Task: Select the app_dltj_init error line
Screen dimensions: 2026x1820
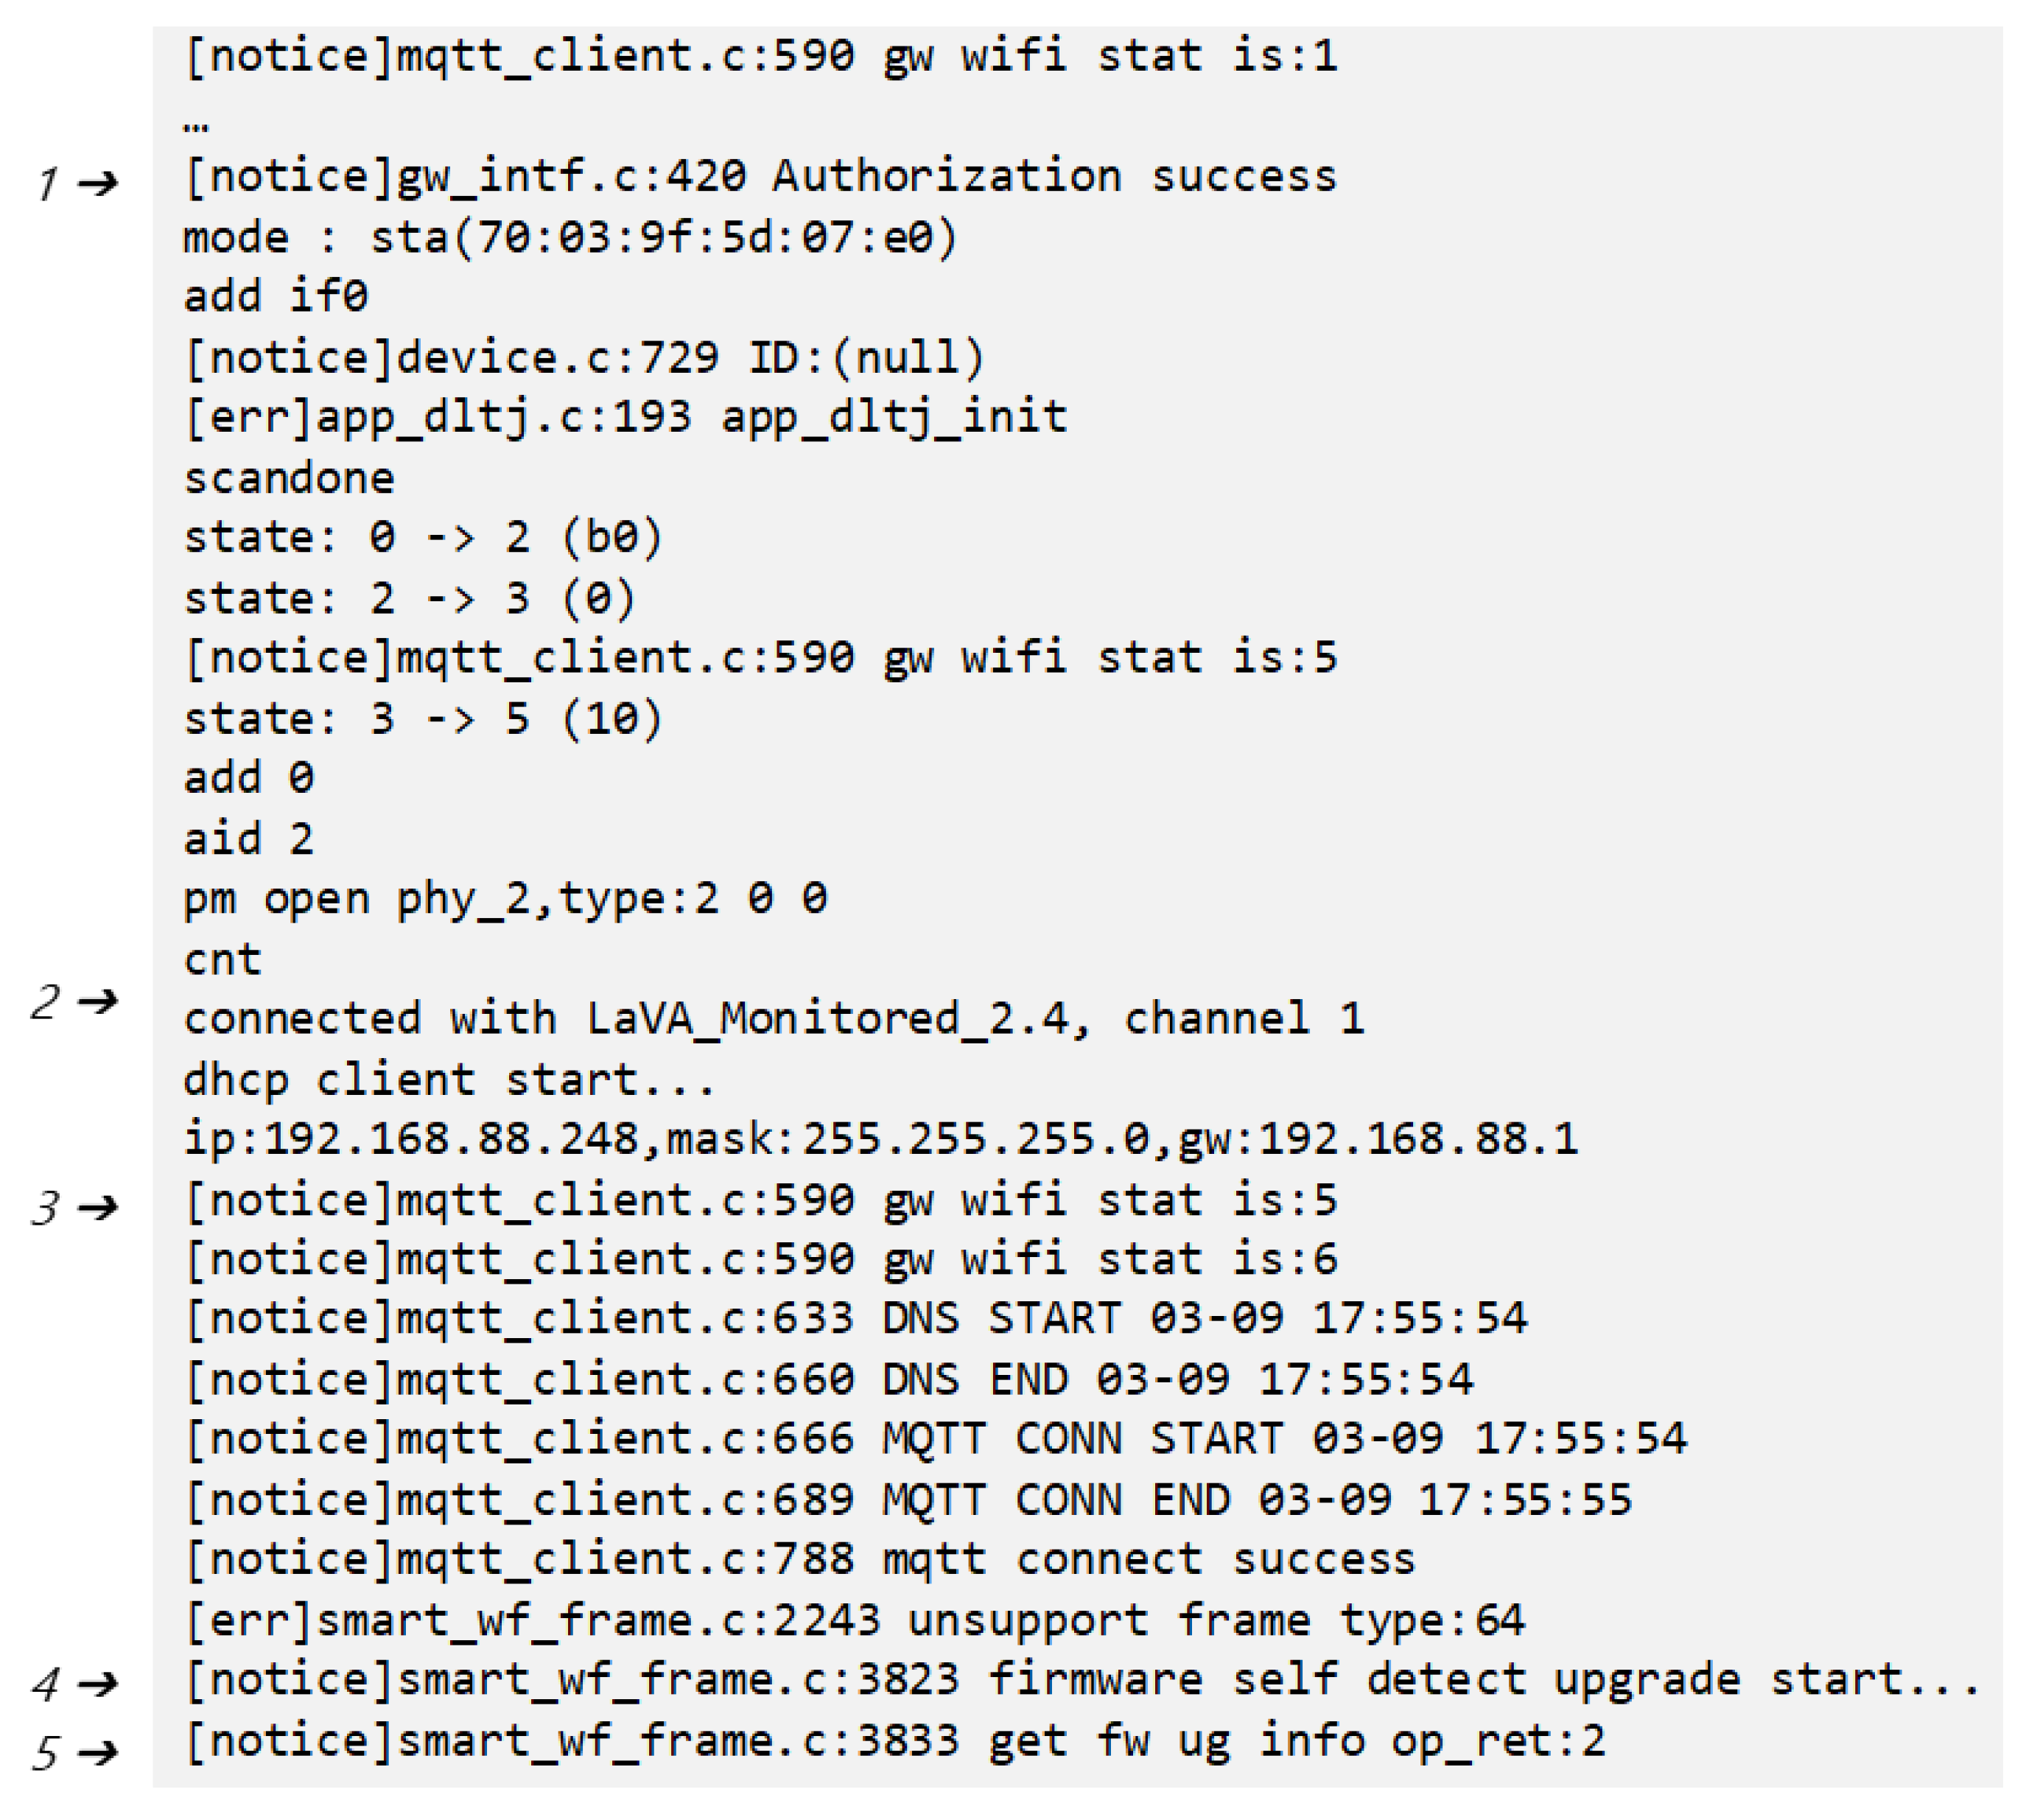Action: (626, 418)
